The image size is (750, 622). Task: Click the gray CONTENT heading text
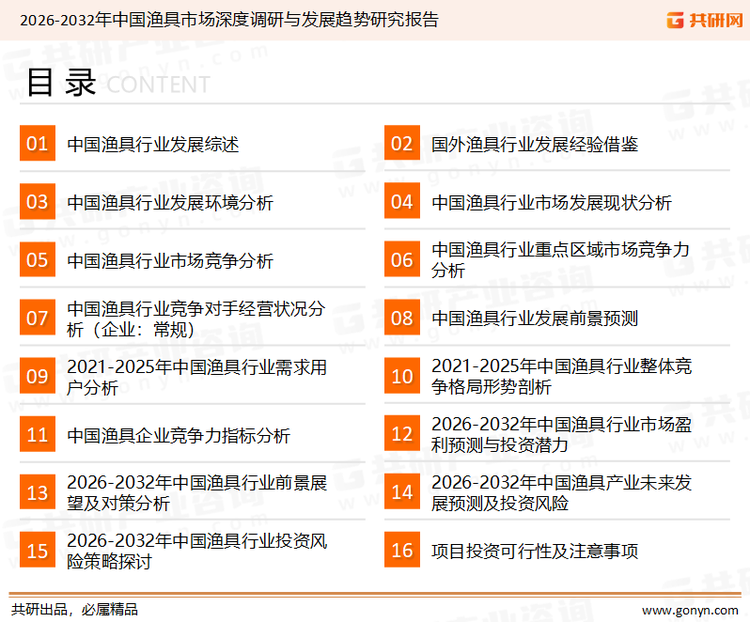click(158, 85)
